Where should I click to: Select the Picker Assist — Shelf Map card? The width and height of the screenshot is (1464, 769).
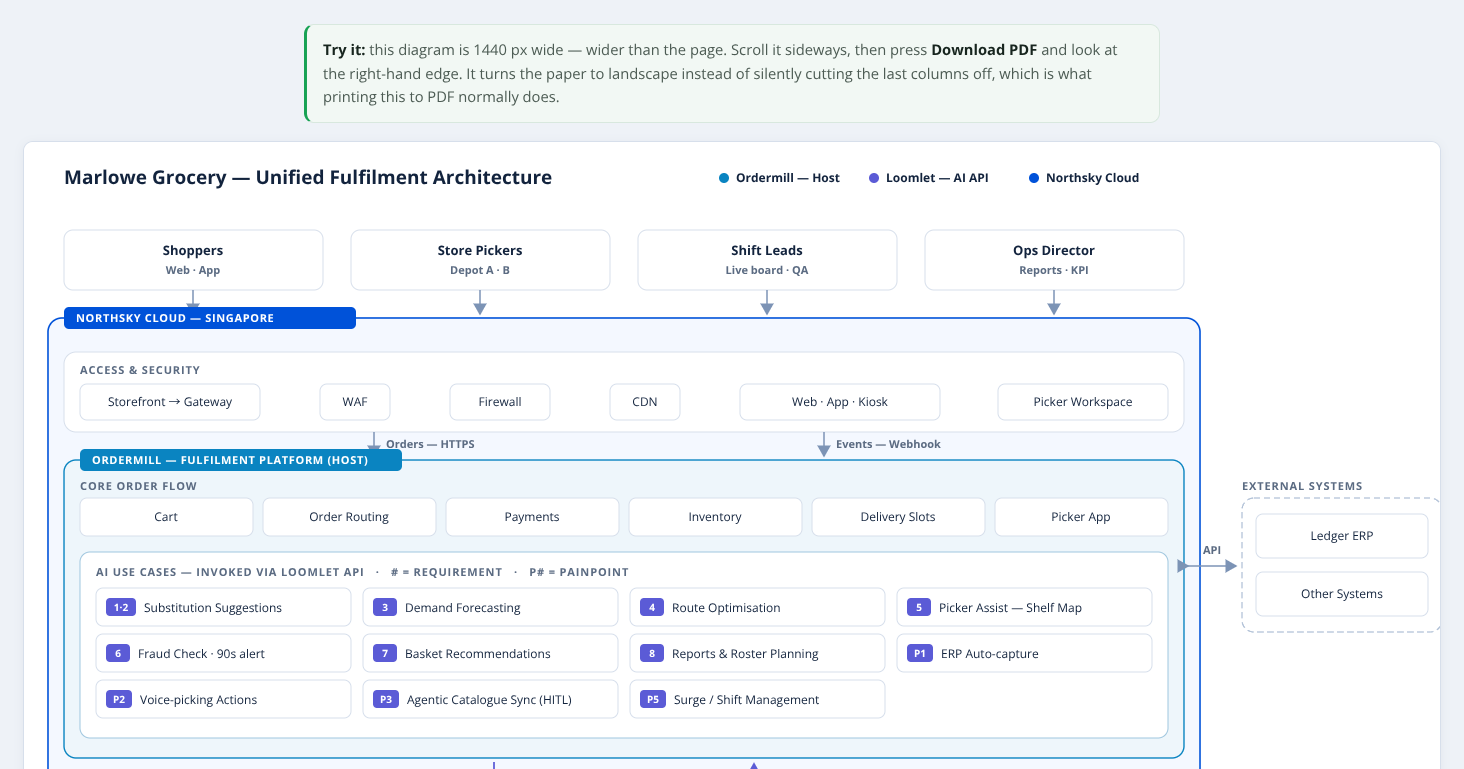[x=1025, y=607]
